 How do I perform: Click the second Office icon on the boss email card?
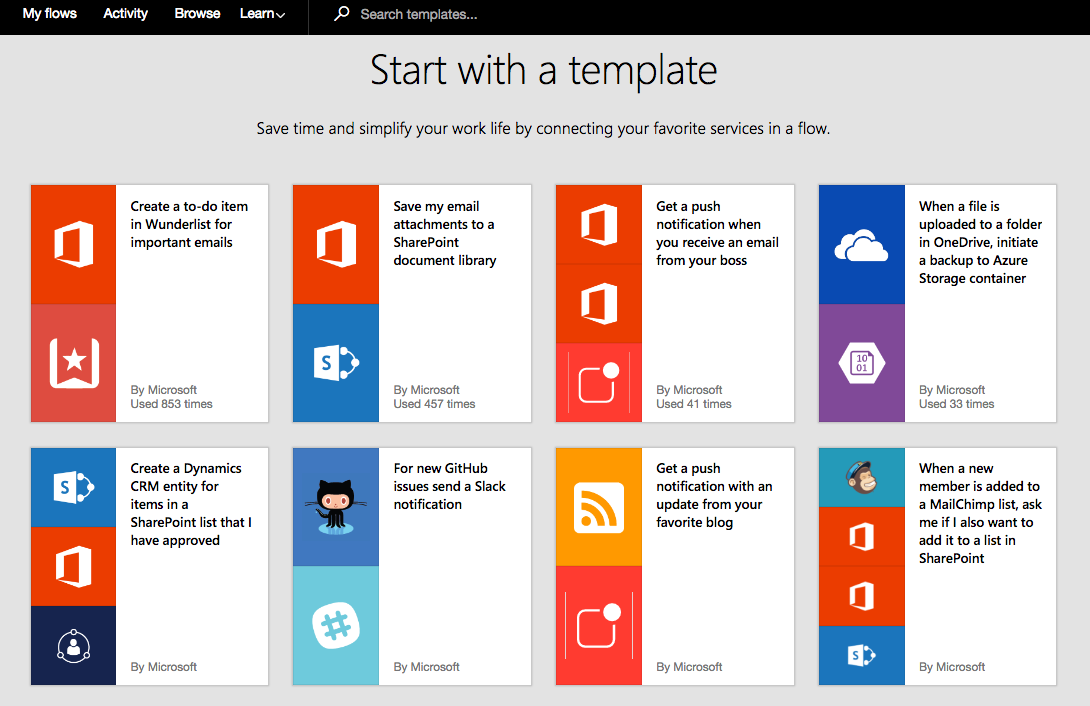(x=599, y=304)
